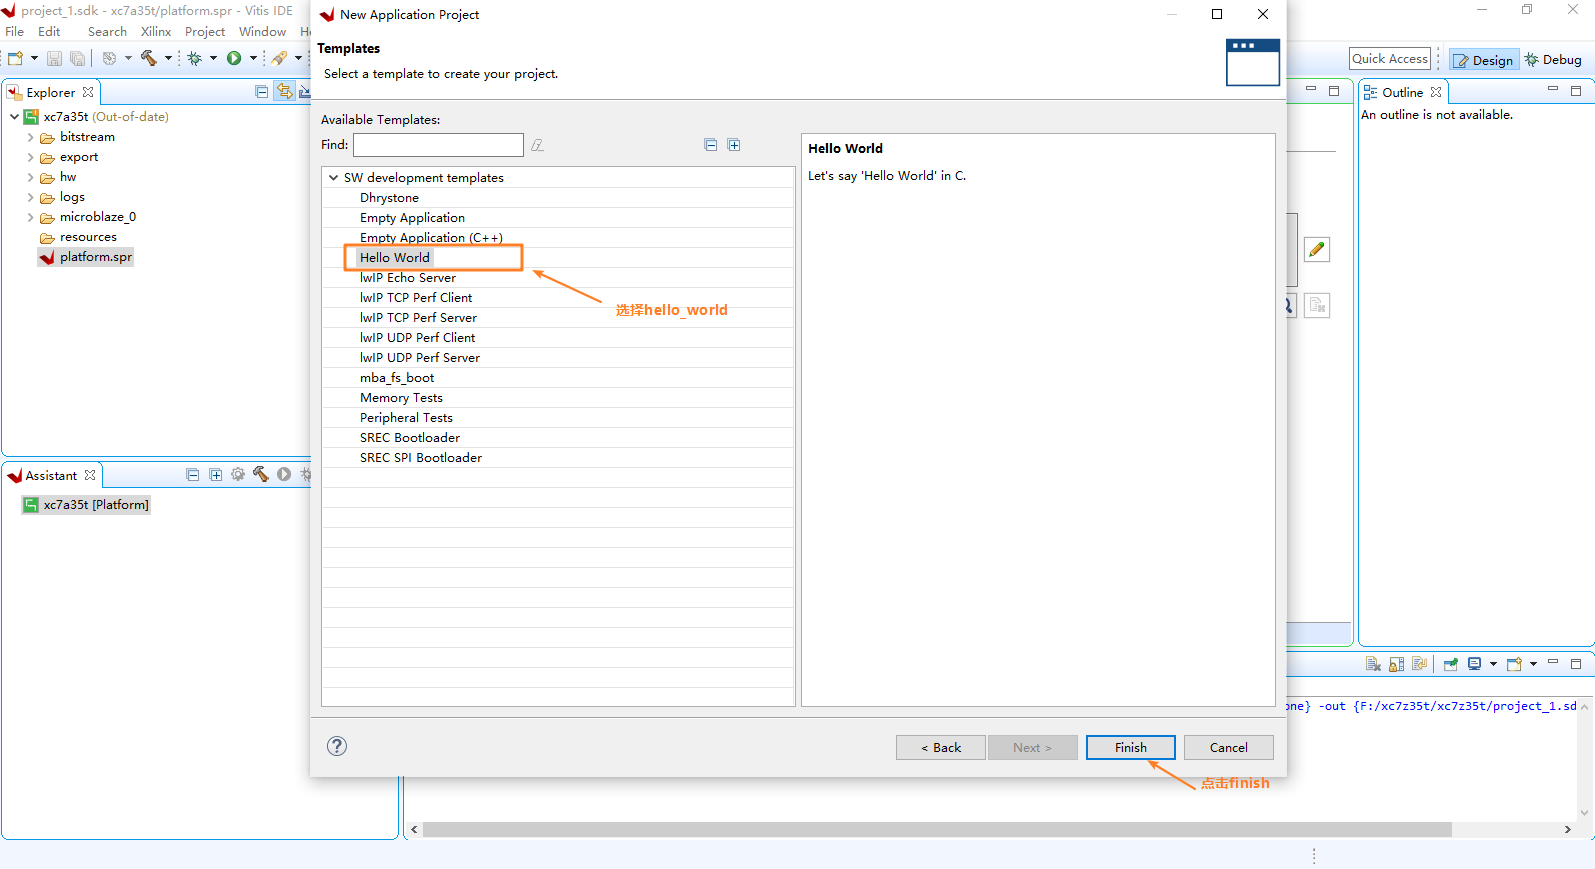Toggle Link with Editor in Explorer panel
This screenshot has height=869, width=1595.
pyautogui.click(x=285, y=92)
